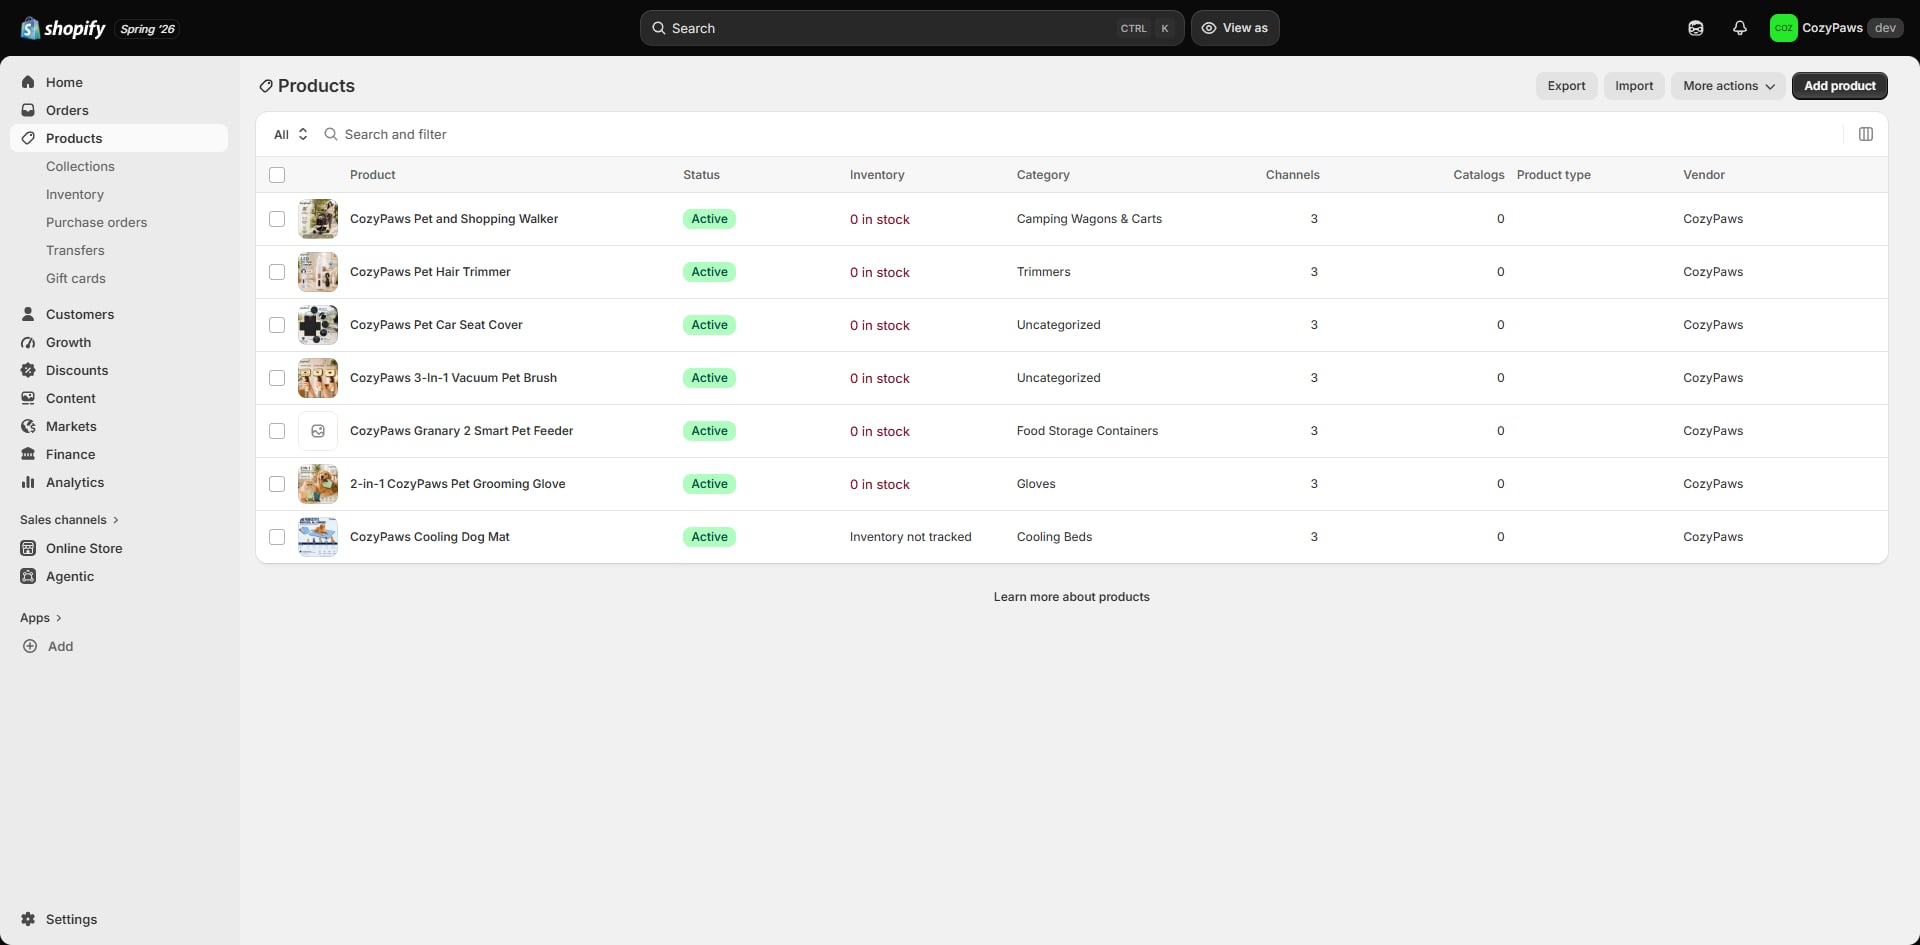This screenshot has width=1920, height=945.
Task: Click the Customers person icon
Action: [x=28, y=314]
